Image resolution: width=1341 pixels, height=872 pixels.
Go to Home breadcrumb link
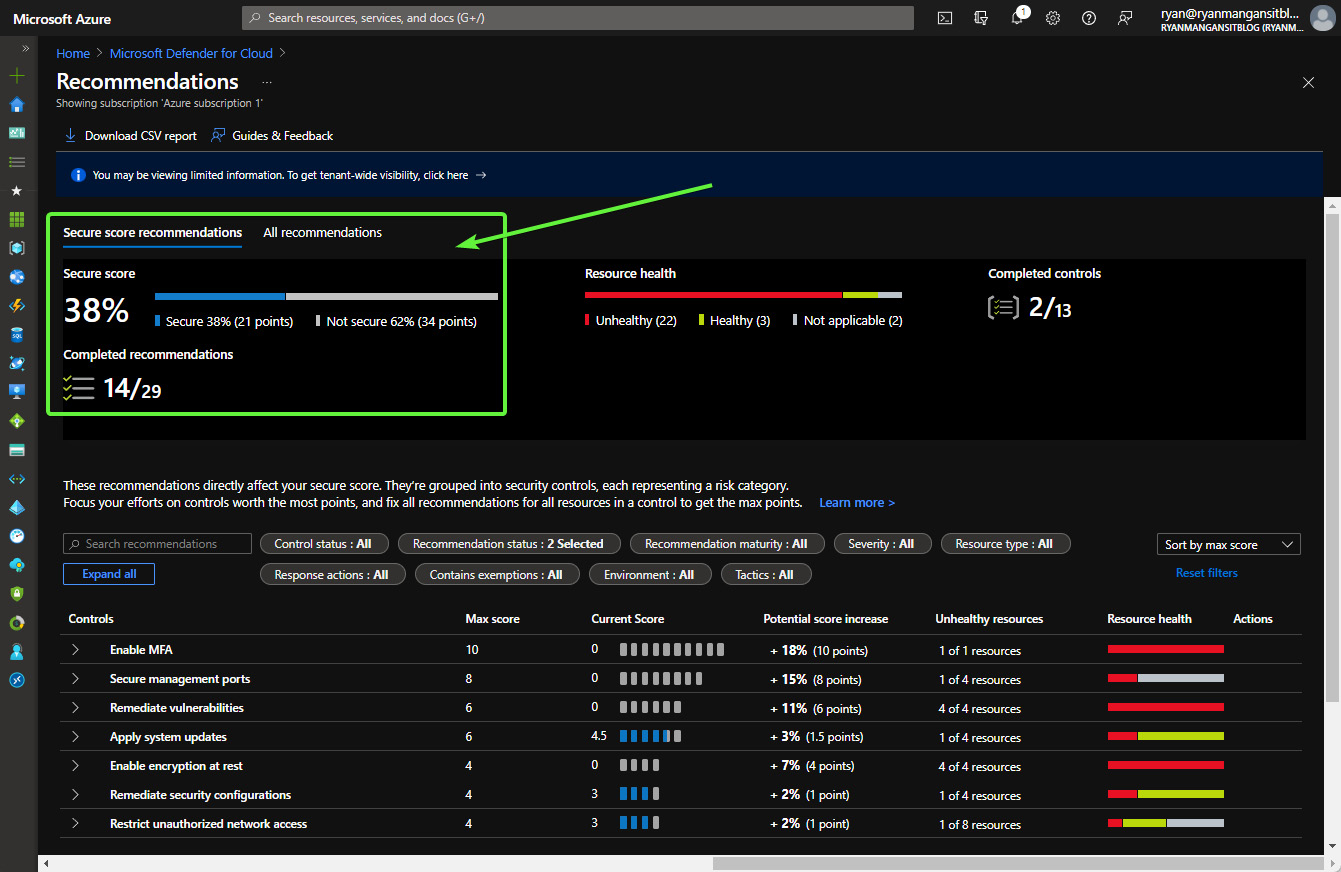pyautogui.click(x=73, y=54)
